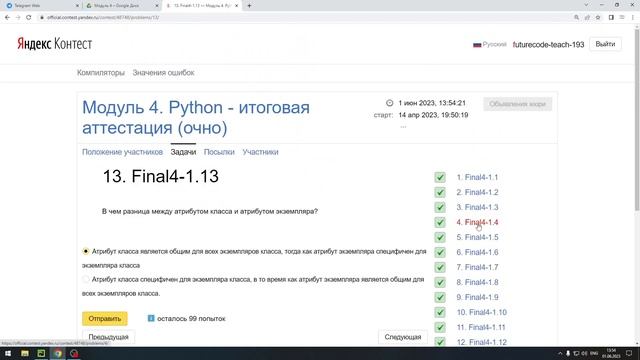The image size is (640, 360).
Task: Open the notification center icon
Action: [x=629, y=353]
